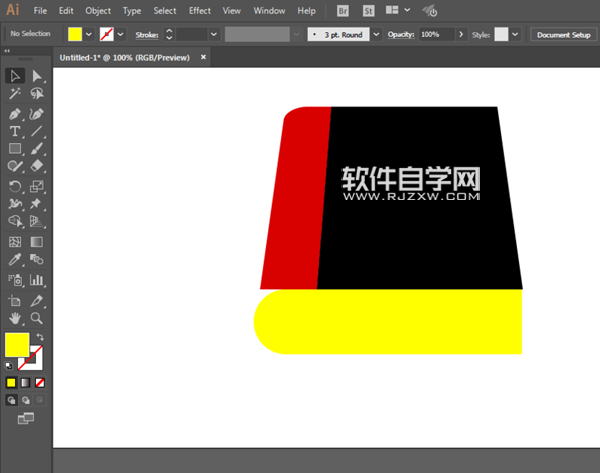Collapse the tools panel double arrows
Image resolution: width=600 pixels, height=473 pixels.
coord(7,51)
